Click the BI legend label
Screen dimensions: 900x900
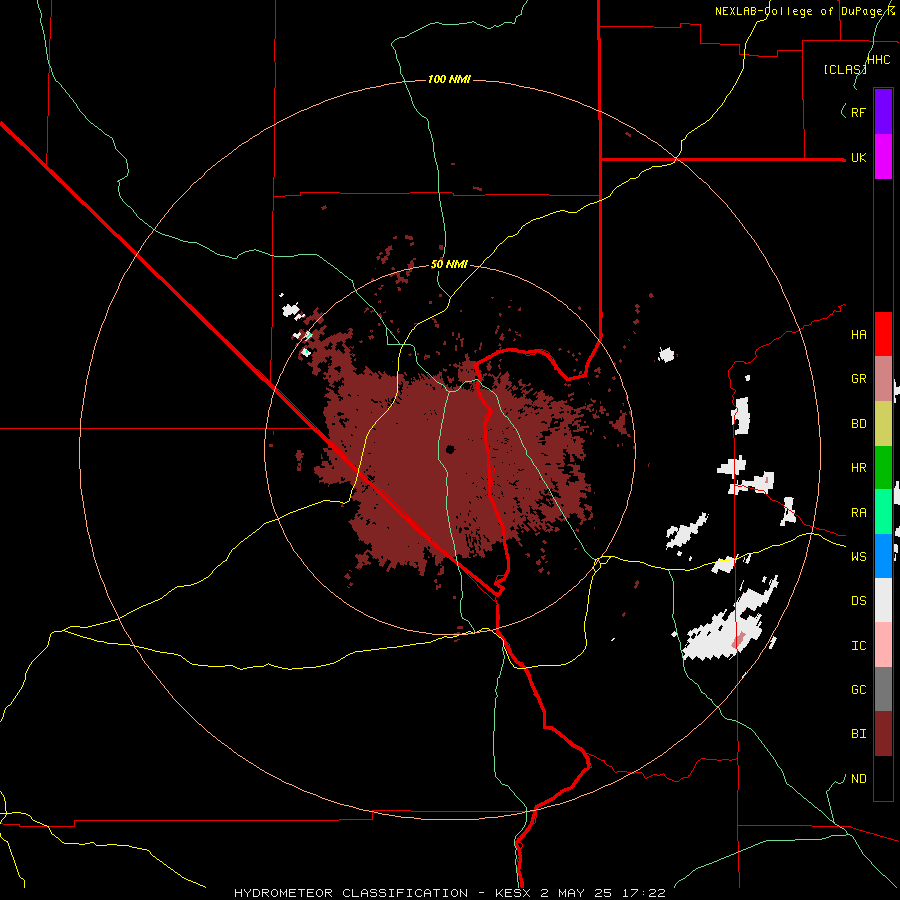(858, 734)
